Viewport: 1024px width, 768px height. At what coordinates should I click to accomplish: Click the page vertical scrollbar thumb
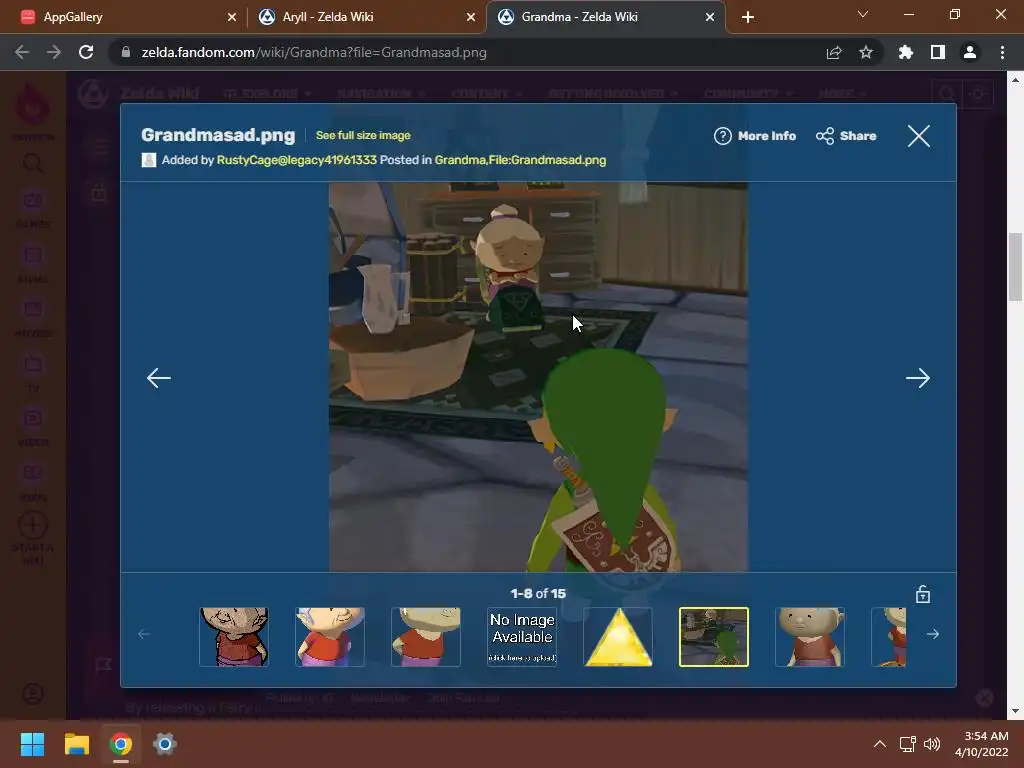[1016, 266]
